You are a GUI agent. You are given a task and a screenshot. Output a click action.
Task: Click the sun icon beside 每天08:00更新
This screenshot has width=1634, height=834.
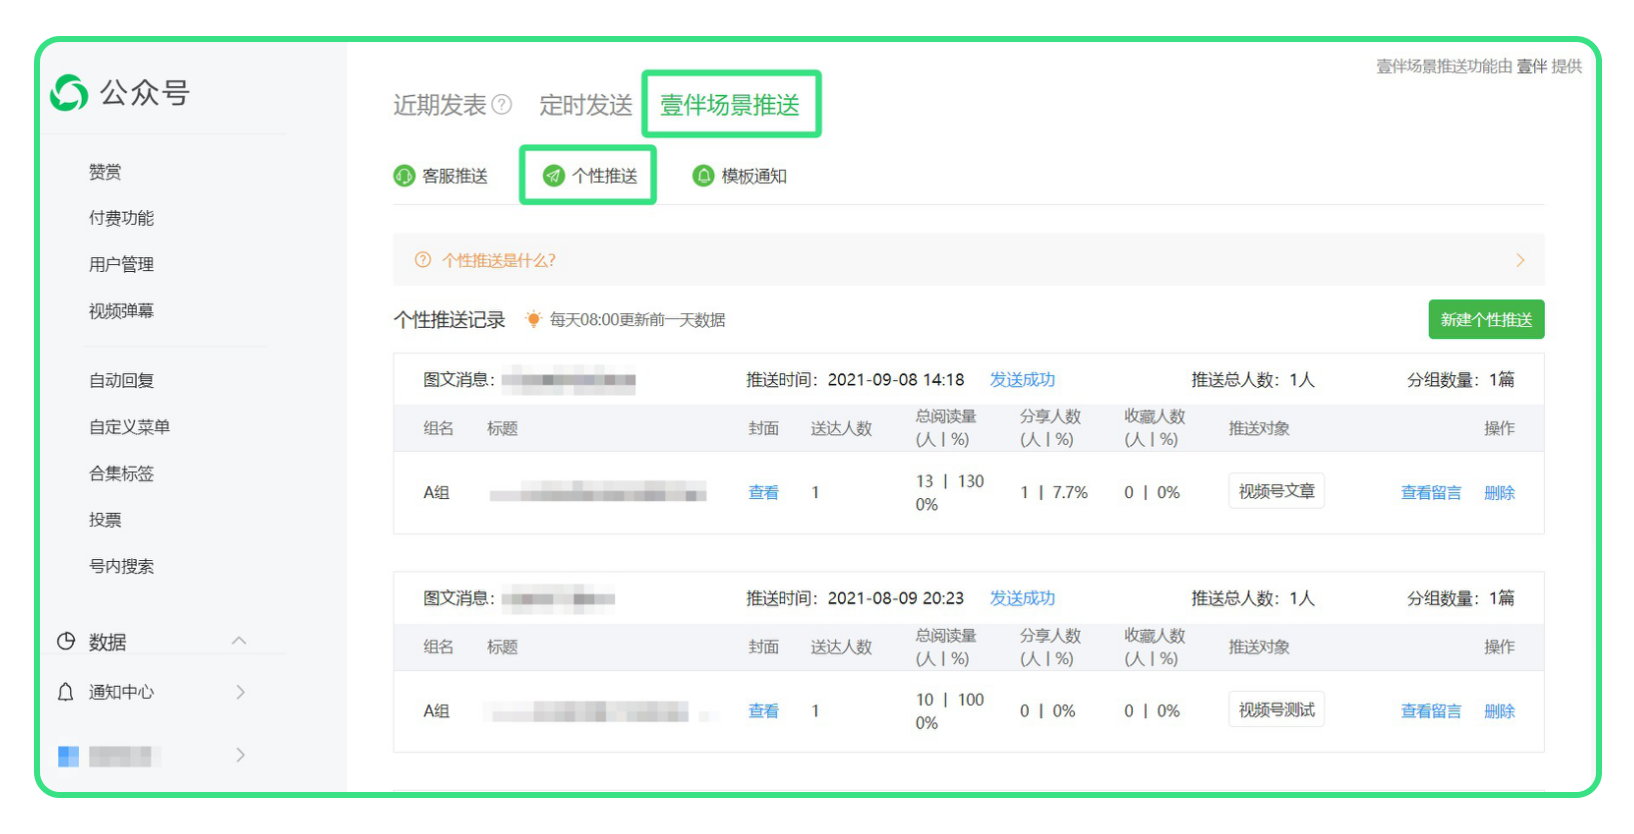point(534,319)
